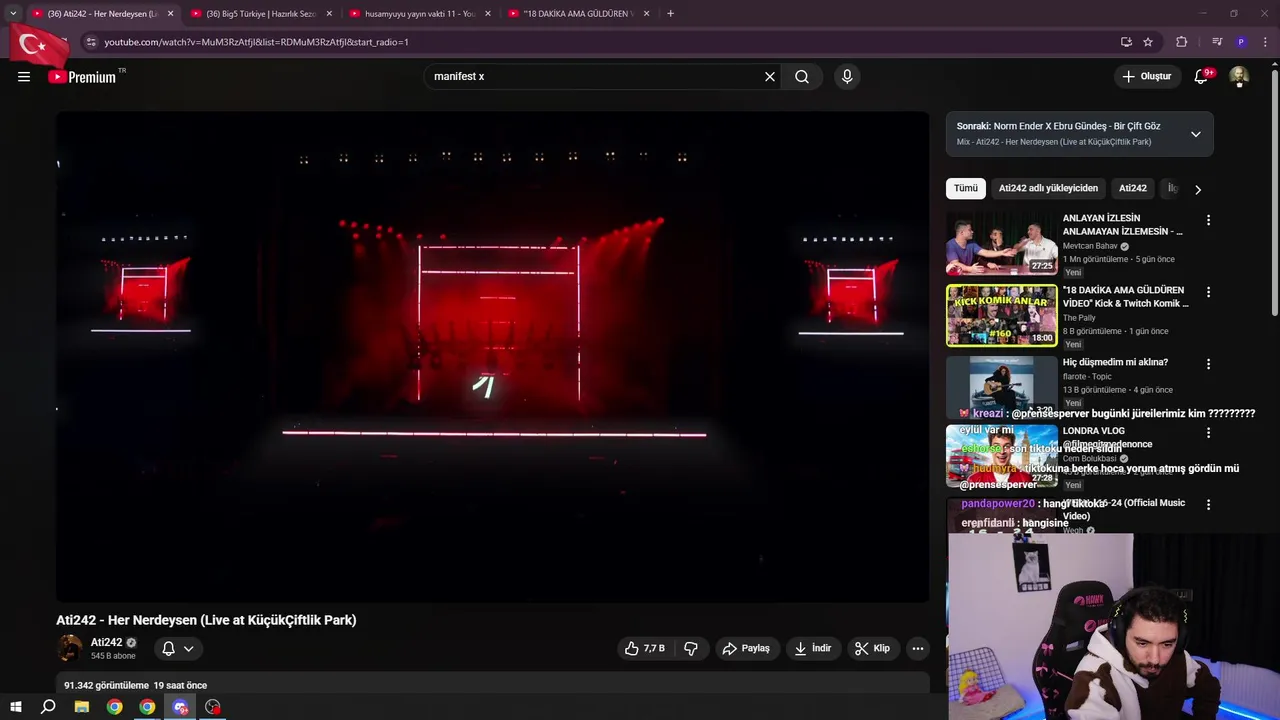The height and width of the screenshot is (720, 1280).
Task: Open first Chrome icon on taskbar
Action: [115, 707]
